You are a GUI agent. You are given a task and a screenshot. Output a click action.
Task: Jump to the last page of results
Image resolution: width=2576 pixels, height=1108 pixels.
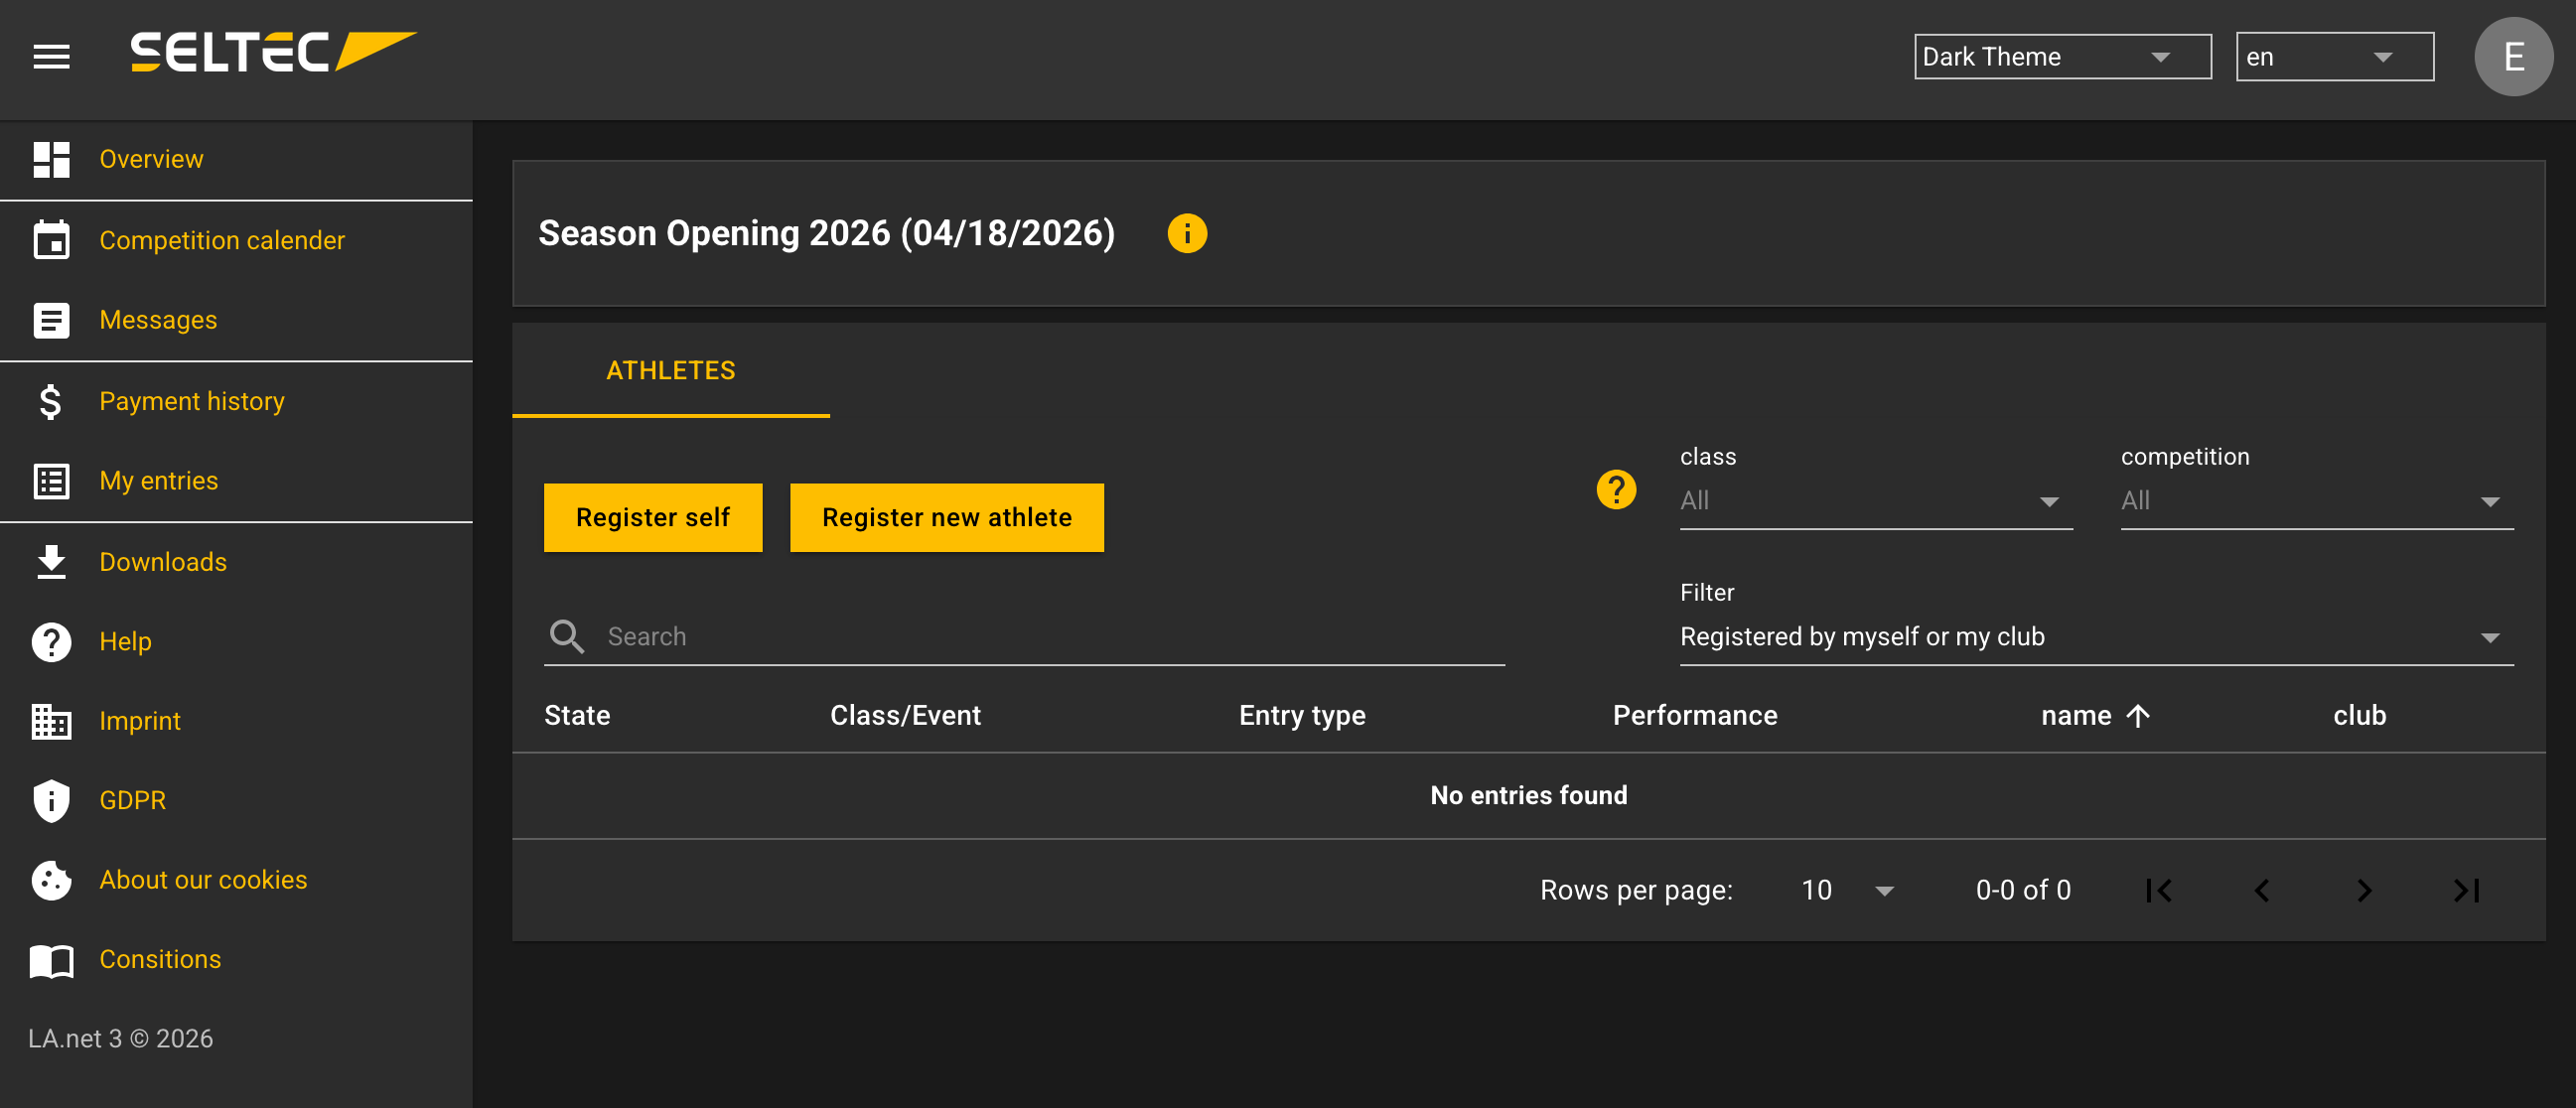click(2465, 890)
